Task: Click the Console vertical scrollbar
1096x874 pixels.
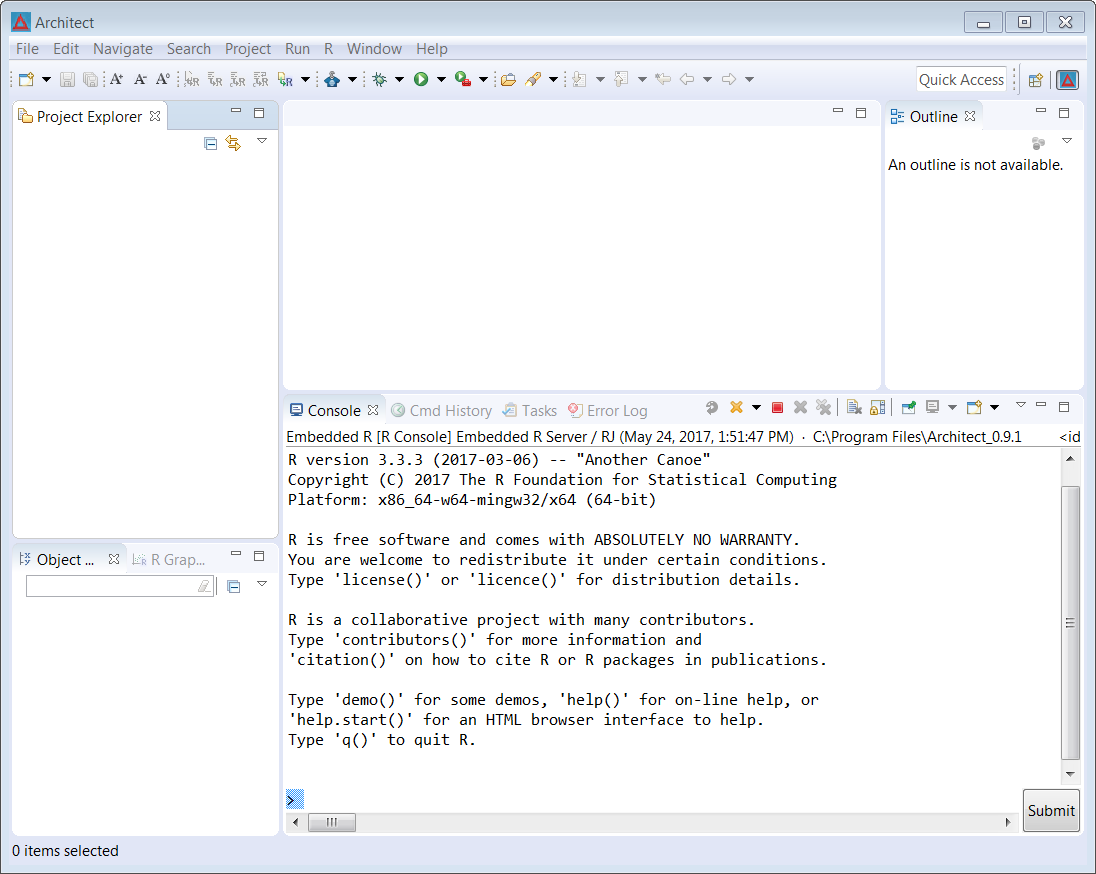Action: point(1070,616)
